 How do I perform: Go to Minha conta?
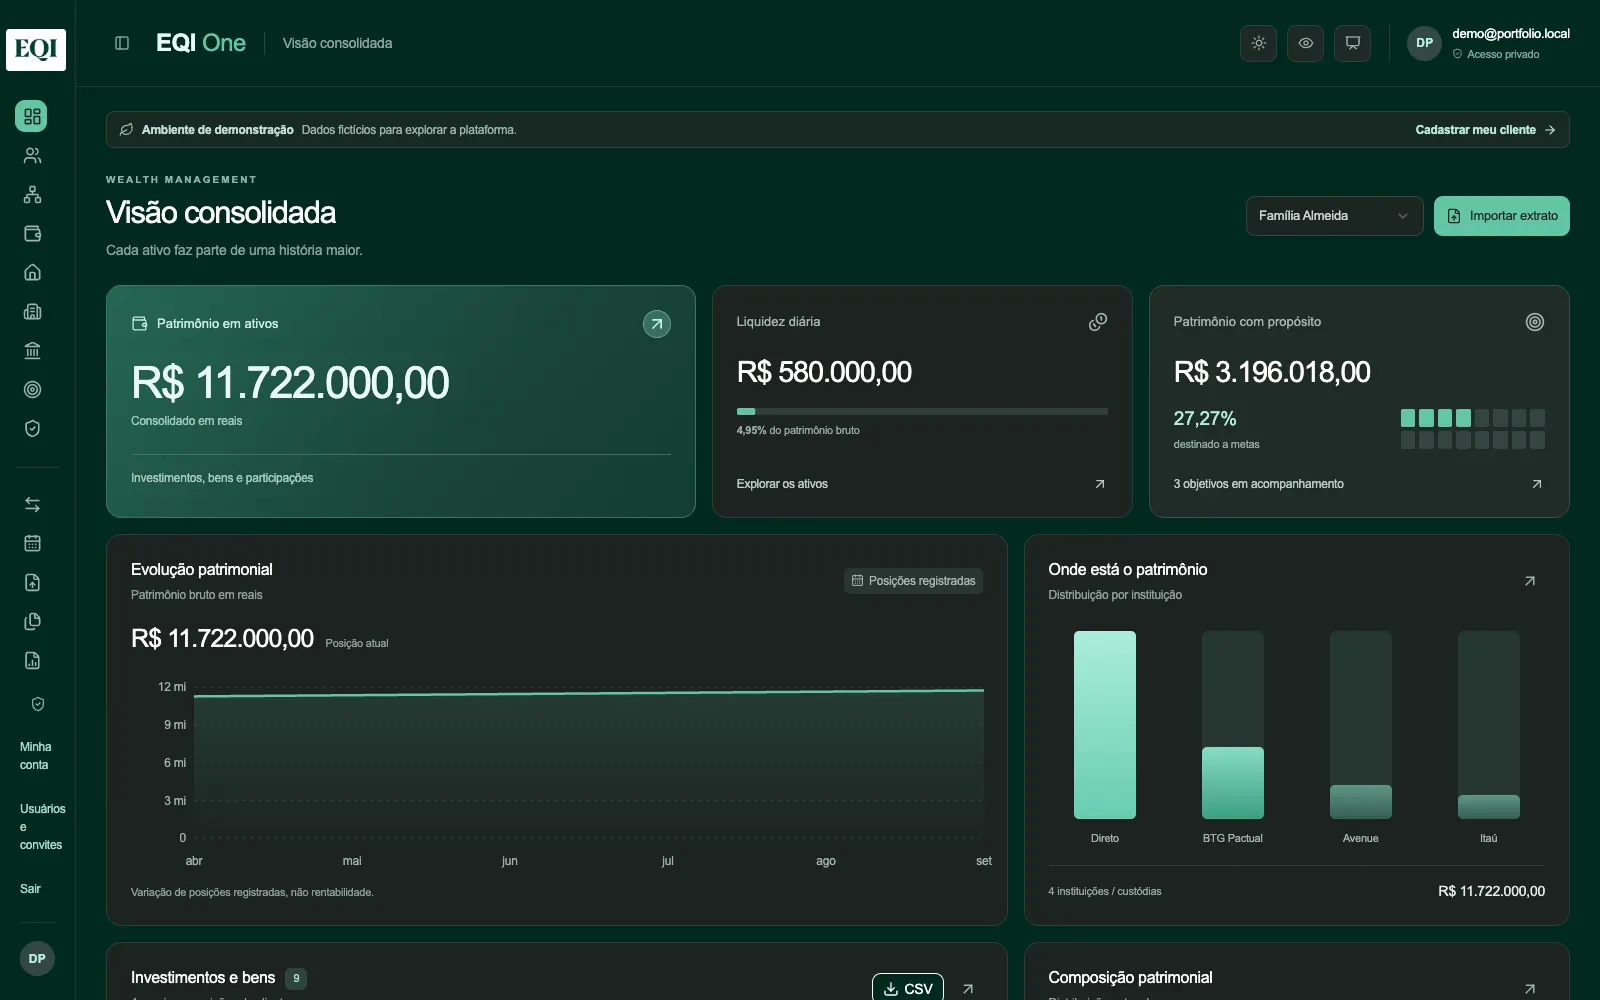point(36,756)
